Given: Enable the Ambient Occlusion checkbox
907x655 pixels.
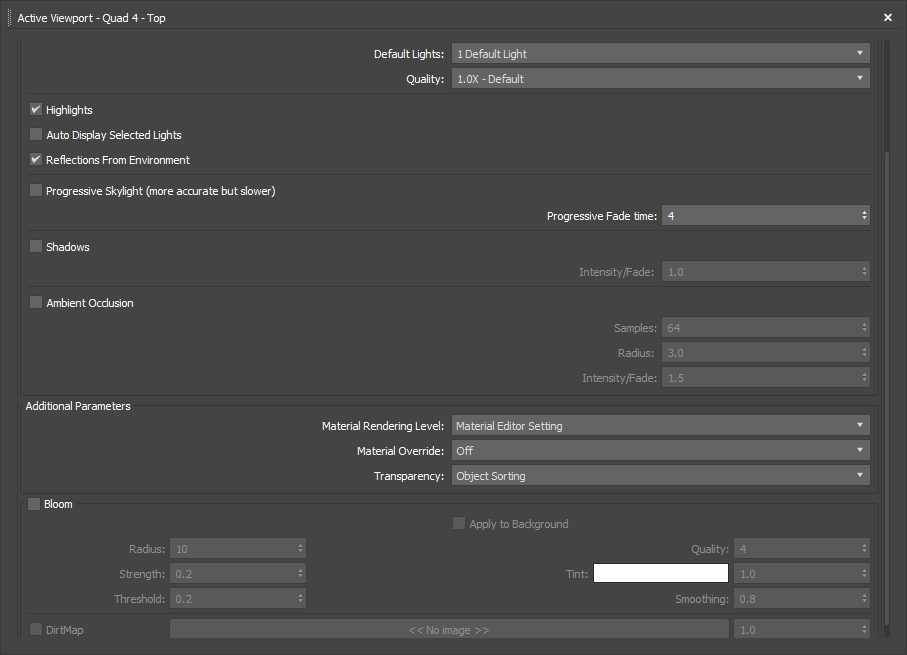Looking at the screenshot, I should coord(36,303).
